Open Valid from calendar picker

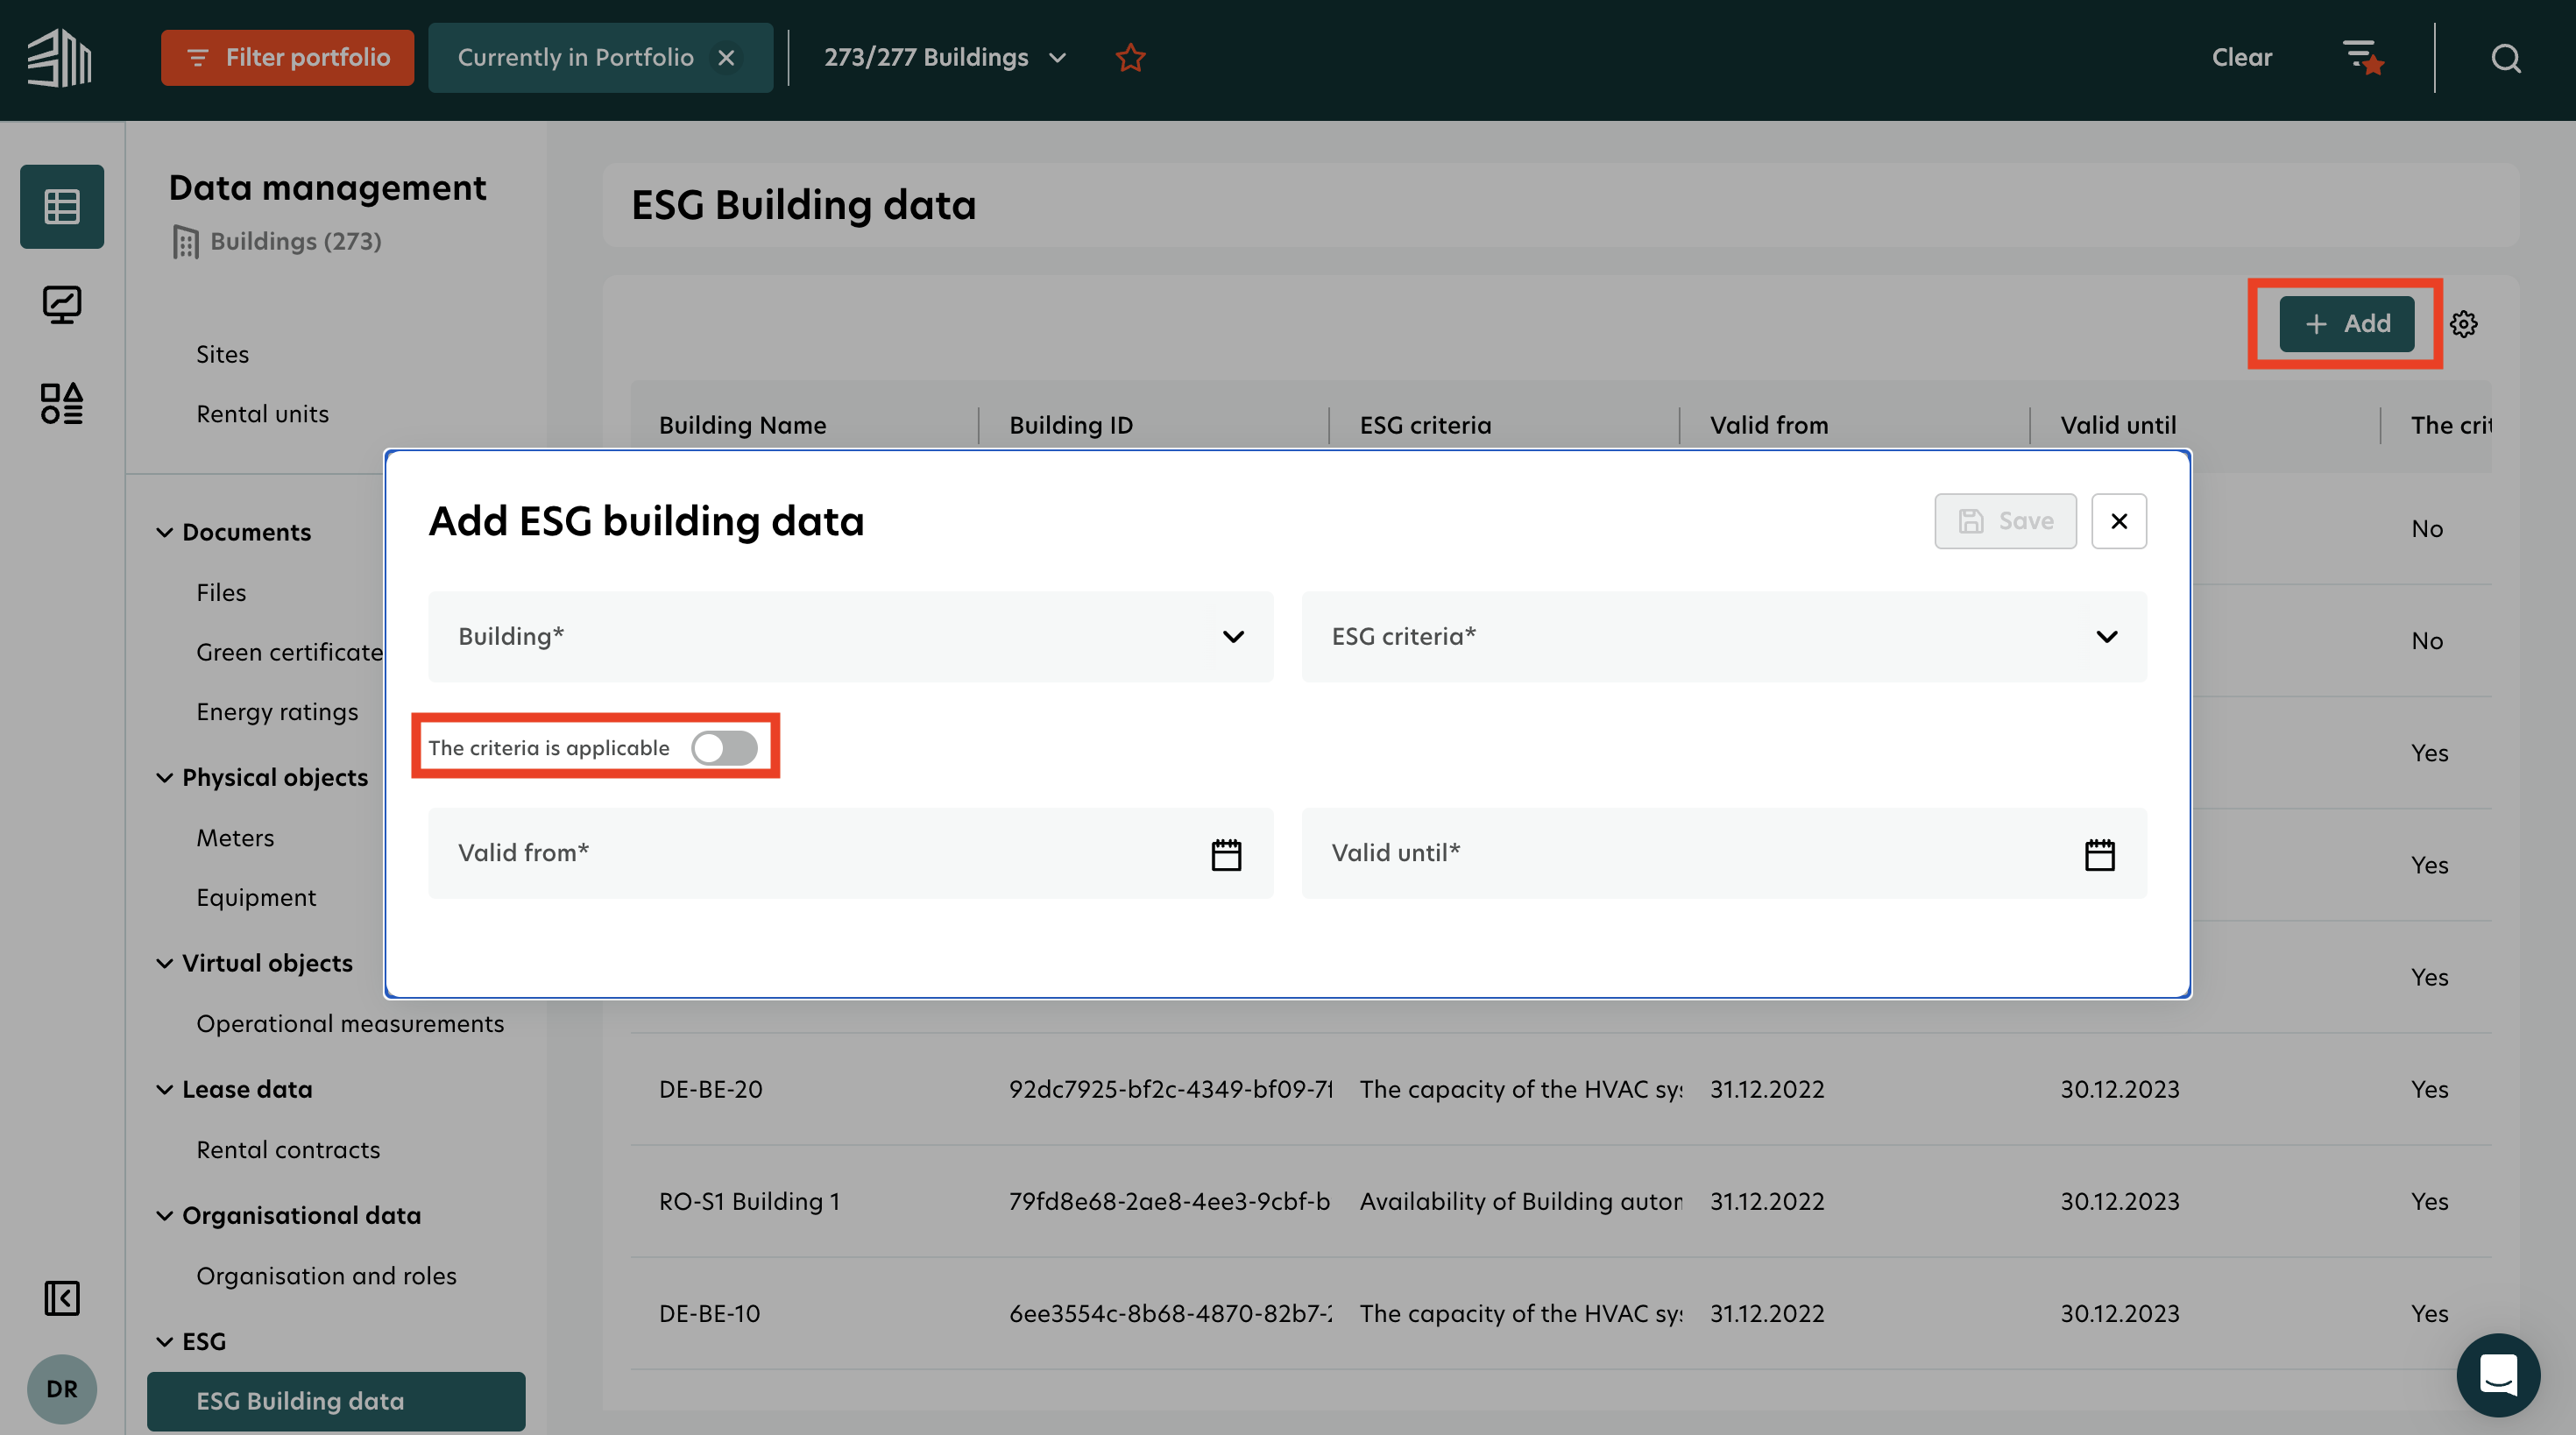tap(1226, 854)
